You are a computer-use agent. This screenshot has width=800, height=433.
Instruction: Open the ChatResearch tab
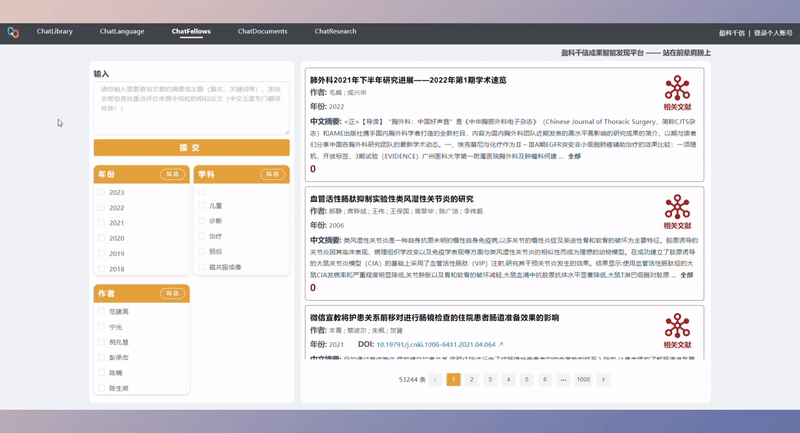pyautogui.click(x=335, y=32)
